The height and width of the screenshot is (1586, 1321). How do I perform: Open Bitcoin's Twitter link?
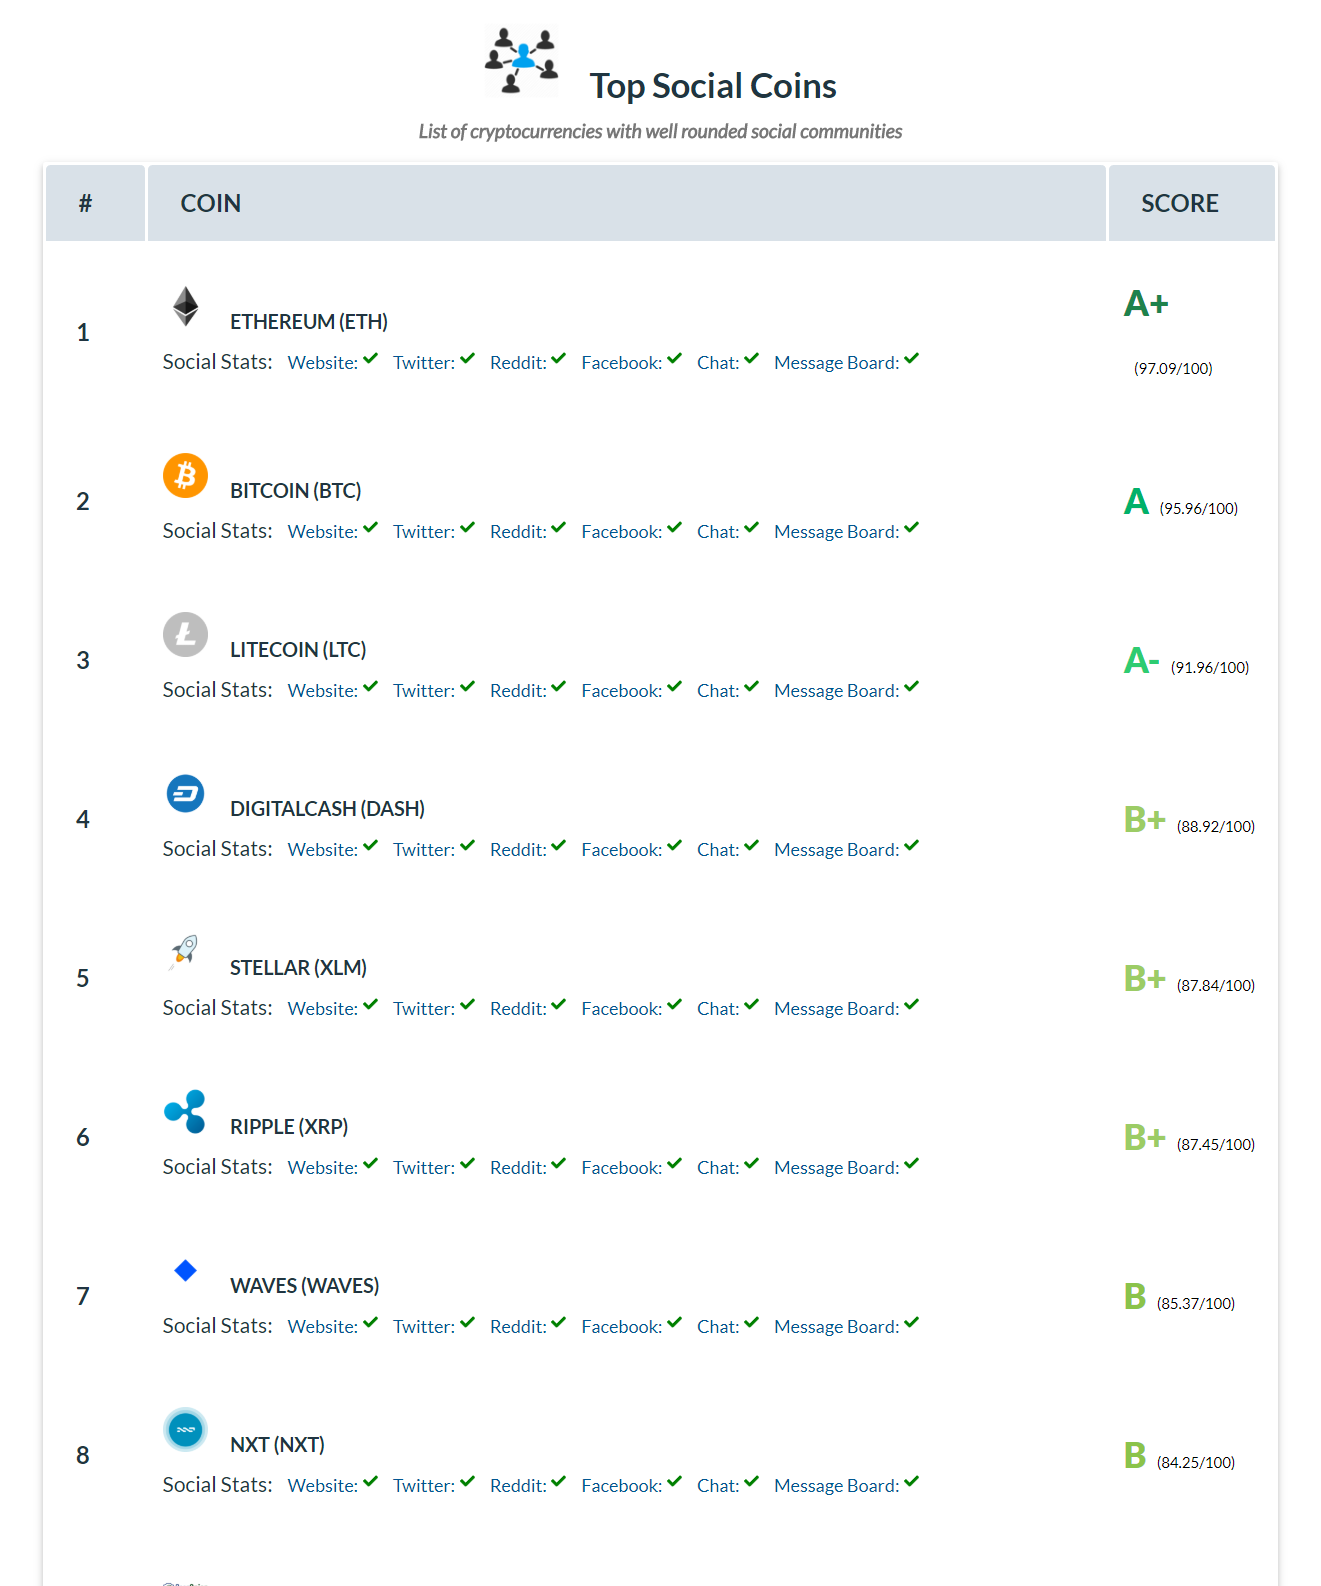click(x=424, y=532)
